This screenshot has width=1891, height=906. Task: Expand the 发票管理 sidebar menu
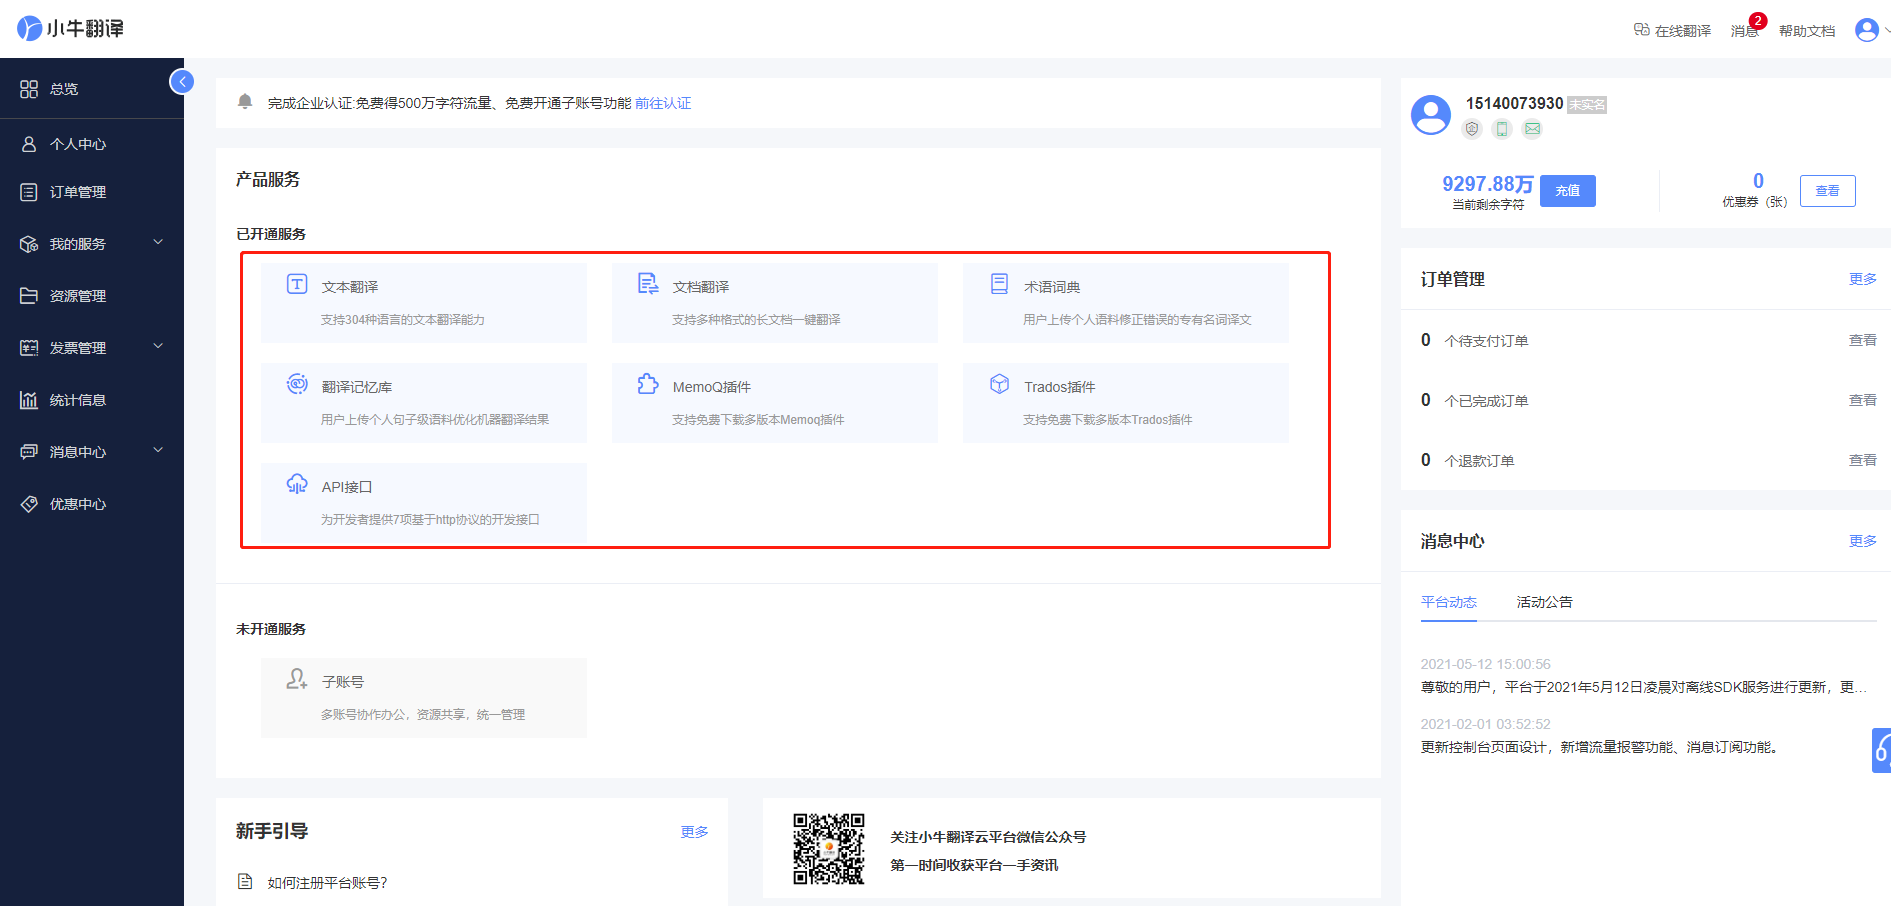click(x=157, y=347)
